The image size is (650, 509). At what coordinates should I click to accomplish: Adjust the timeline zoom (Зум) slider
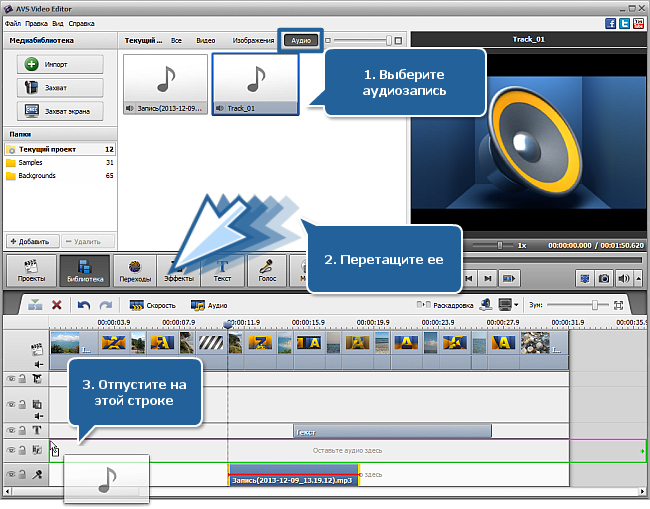[x=594, y=305]
